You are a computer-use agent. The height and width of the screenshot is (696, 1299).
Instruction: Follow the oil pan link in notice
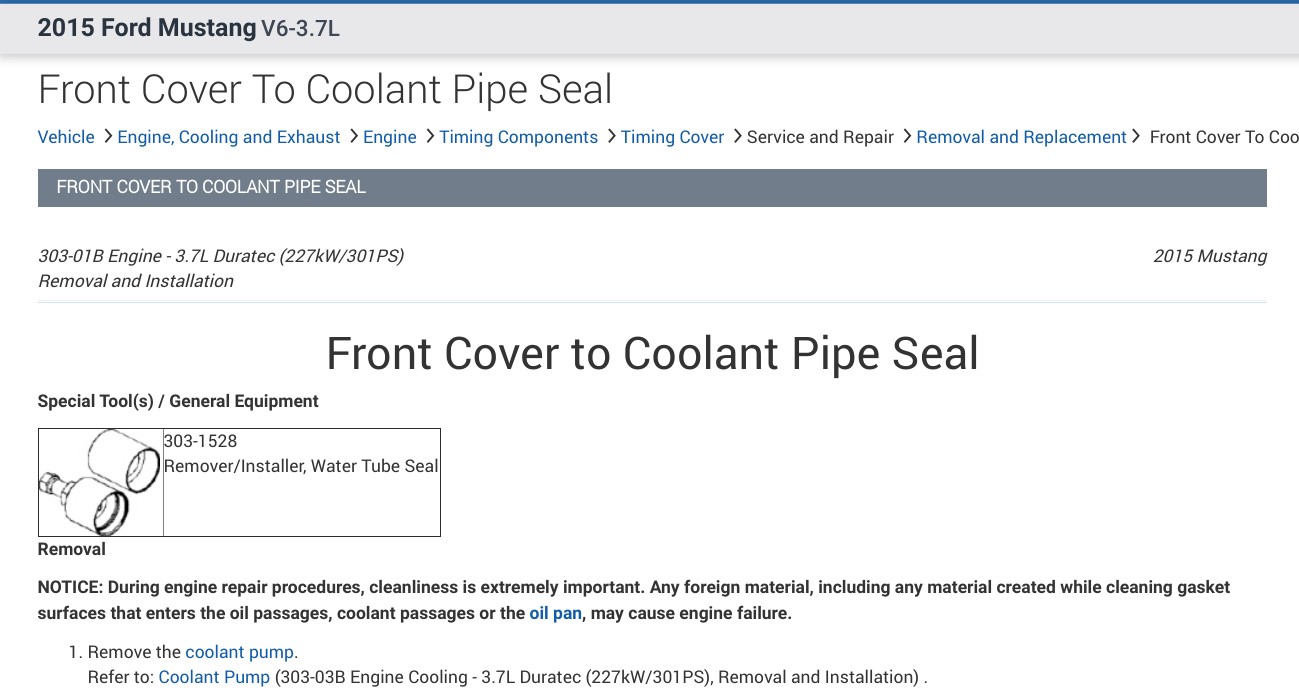(x=555, y=613)
